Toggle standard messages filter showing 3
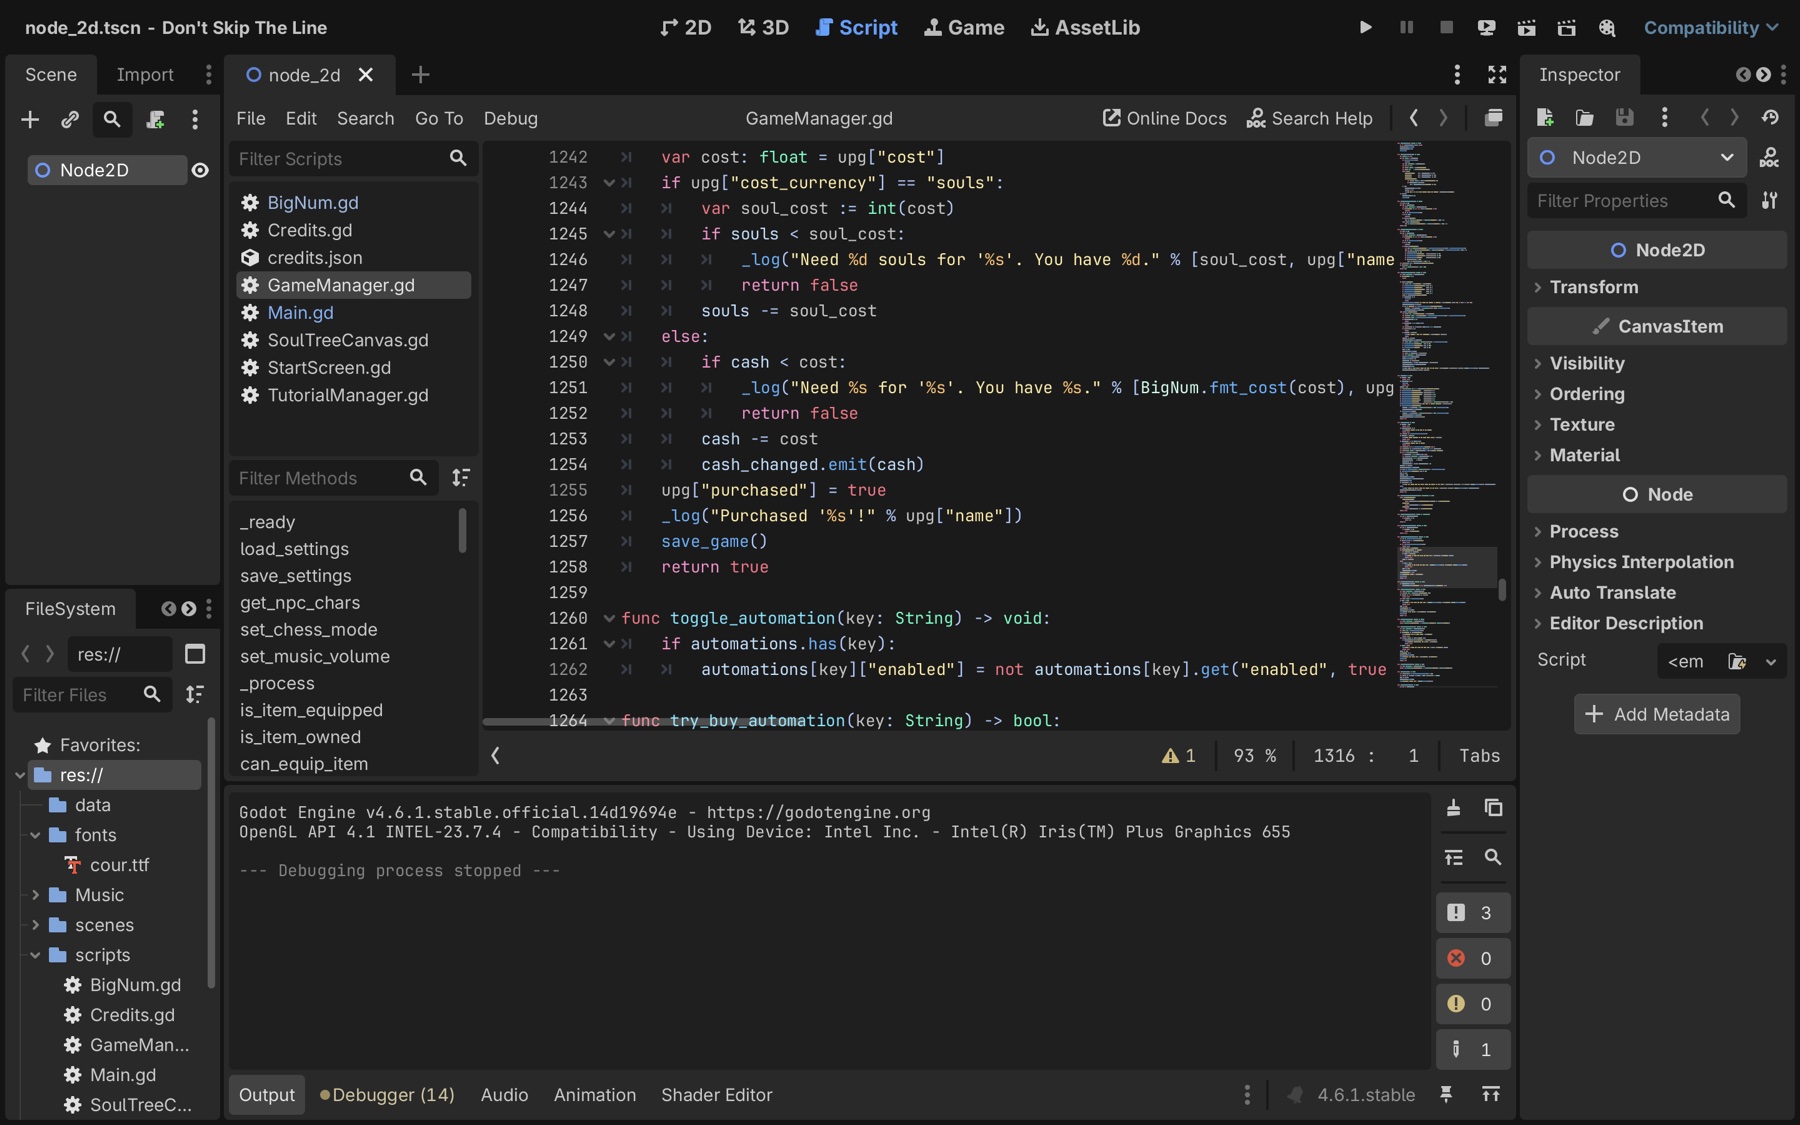 (1472, 913)
